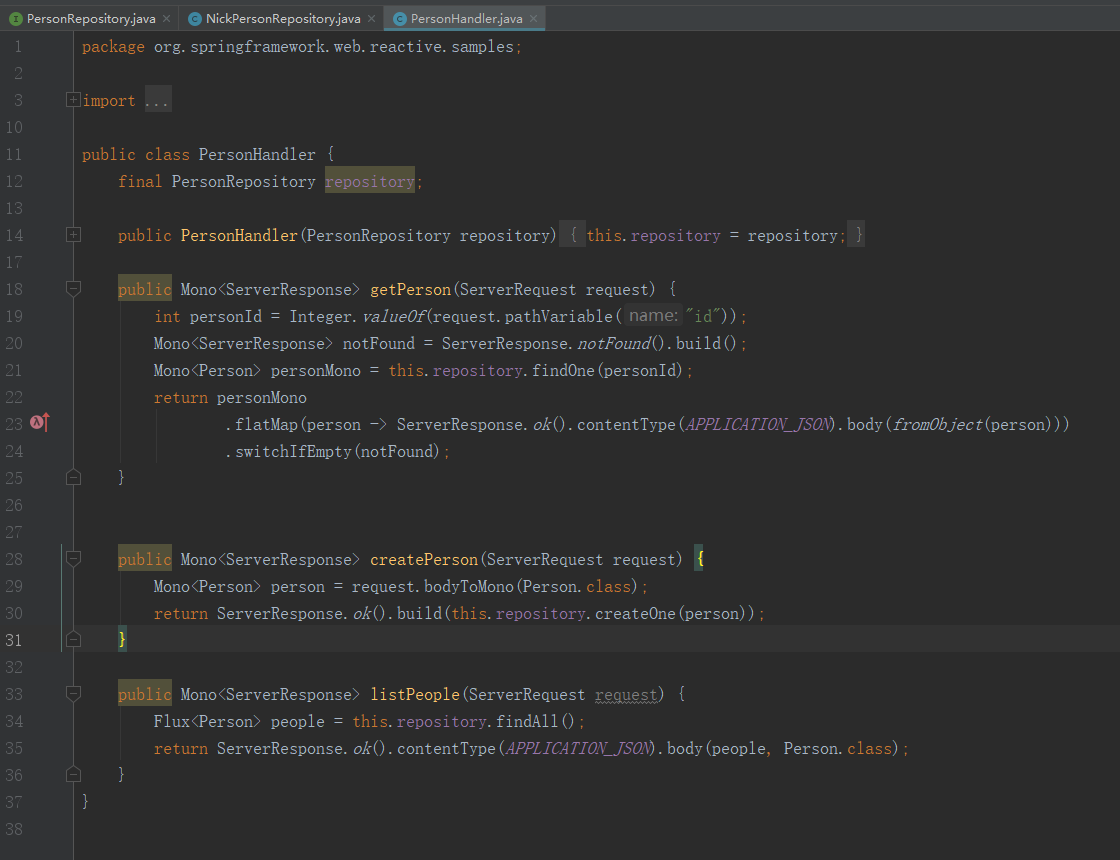This screenshot has width=1120, height=860.
Task: Click APPLICATION_JSON constant on line 23
Action: coord(759,424)
